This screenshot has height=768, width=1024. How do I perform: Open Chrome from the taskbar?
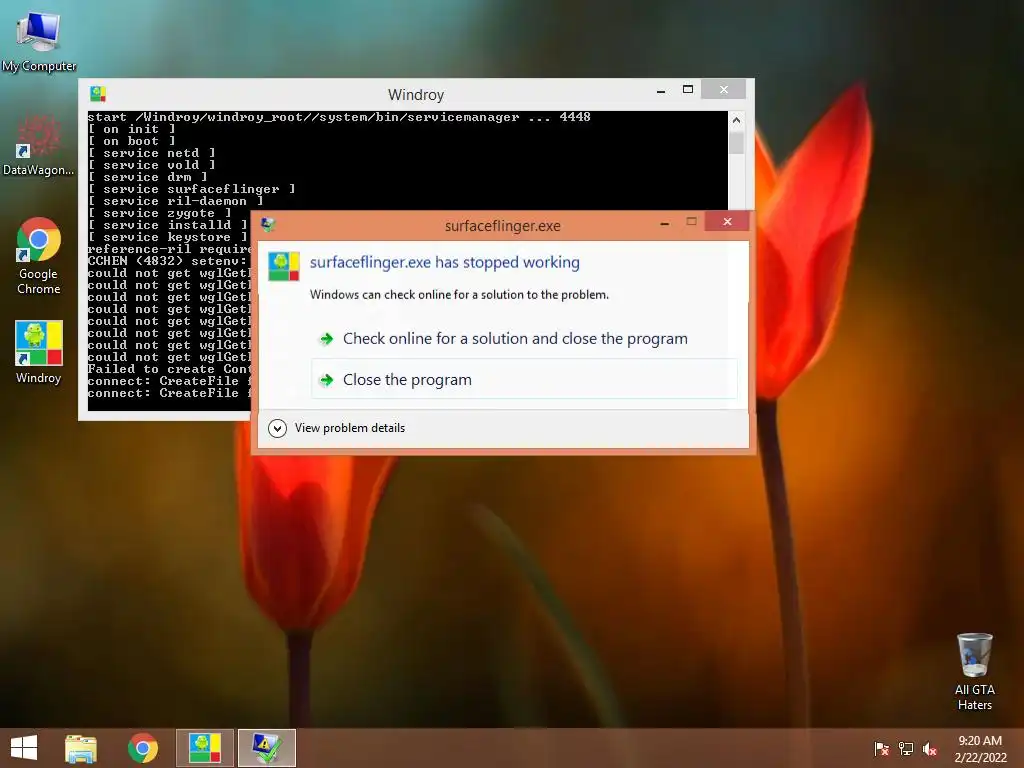(x=142, y=748)
